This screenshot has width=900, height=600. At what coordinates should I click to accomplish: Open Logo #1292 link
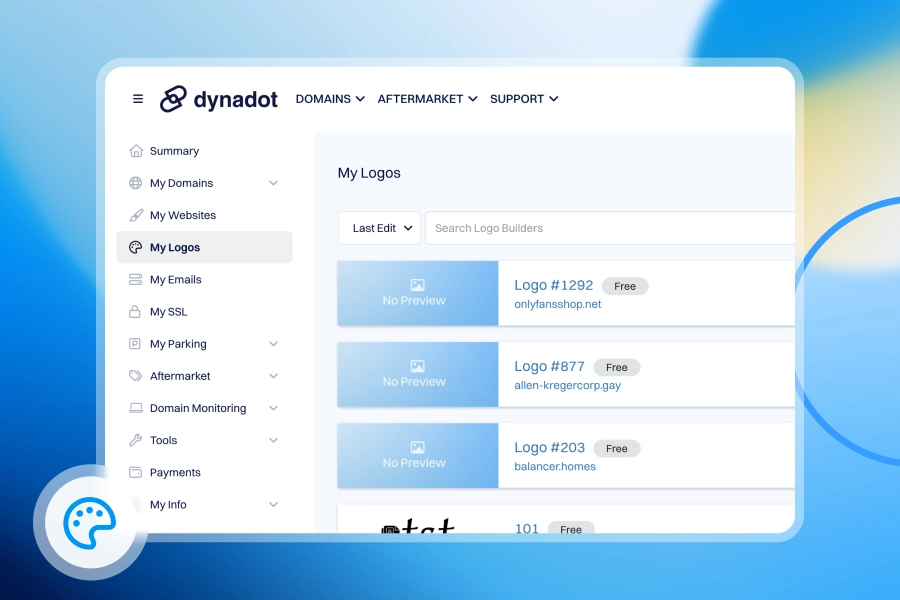point(553,286)
